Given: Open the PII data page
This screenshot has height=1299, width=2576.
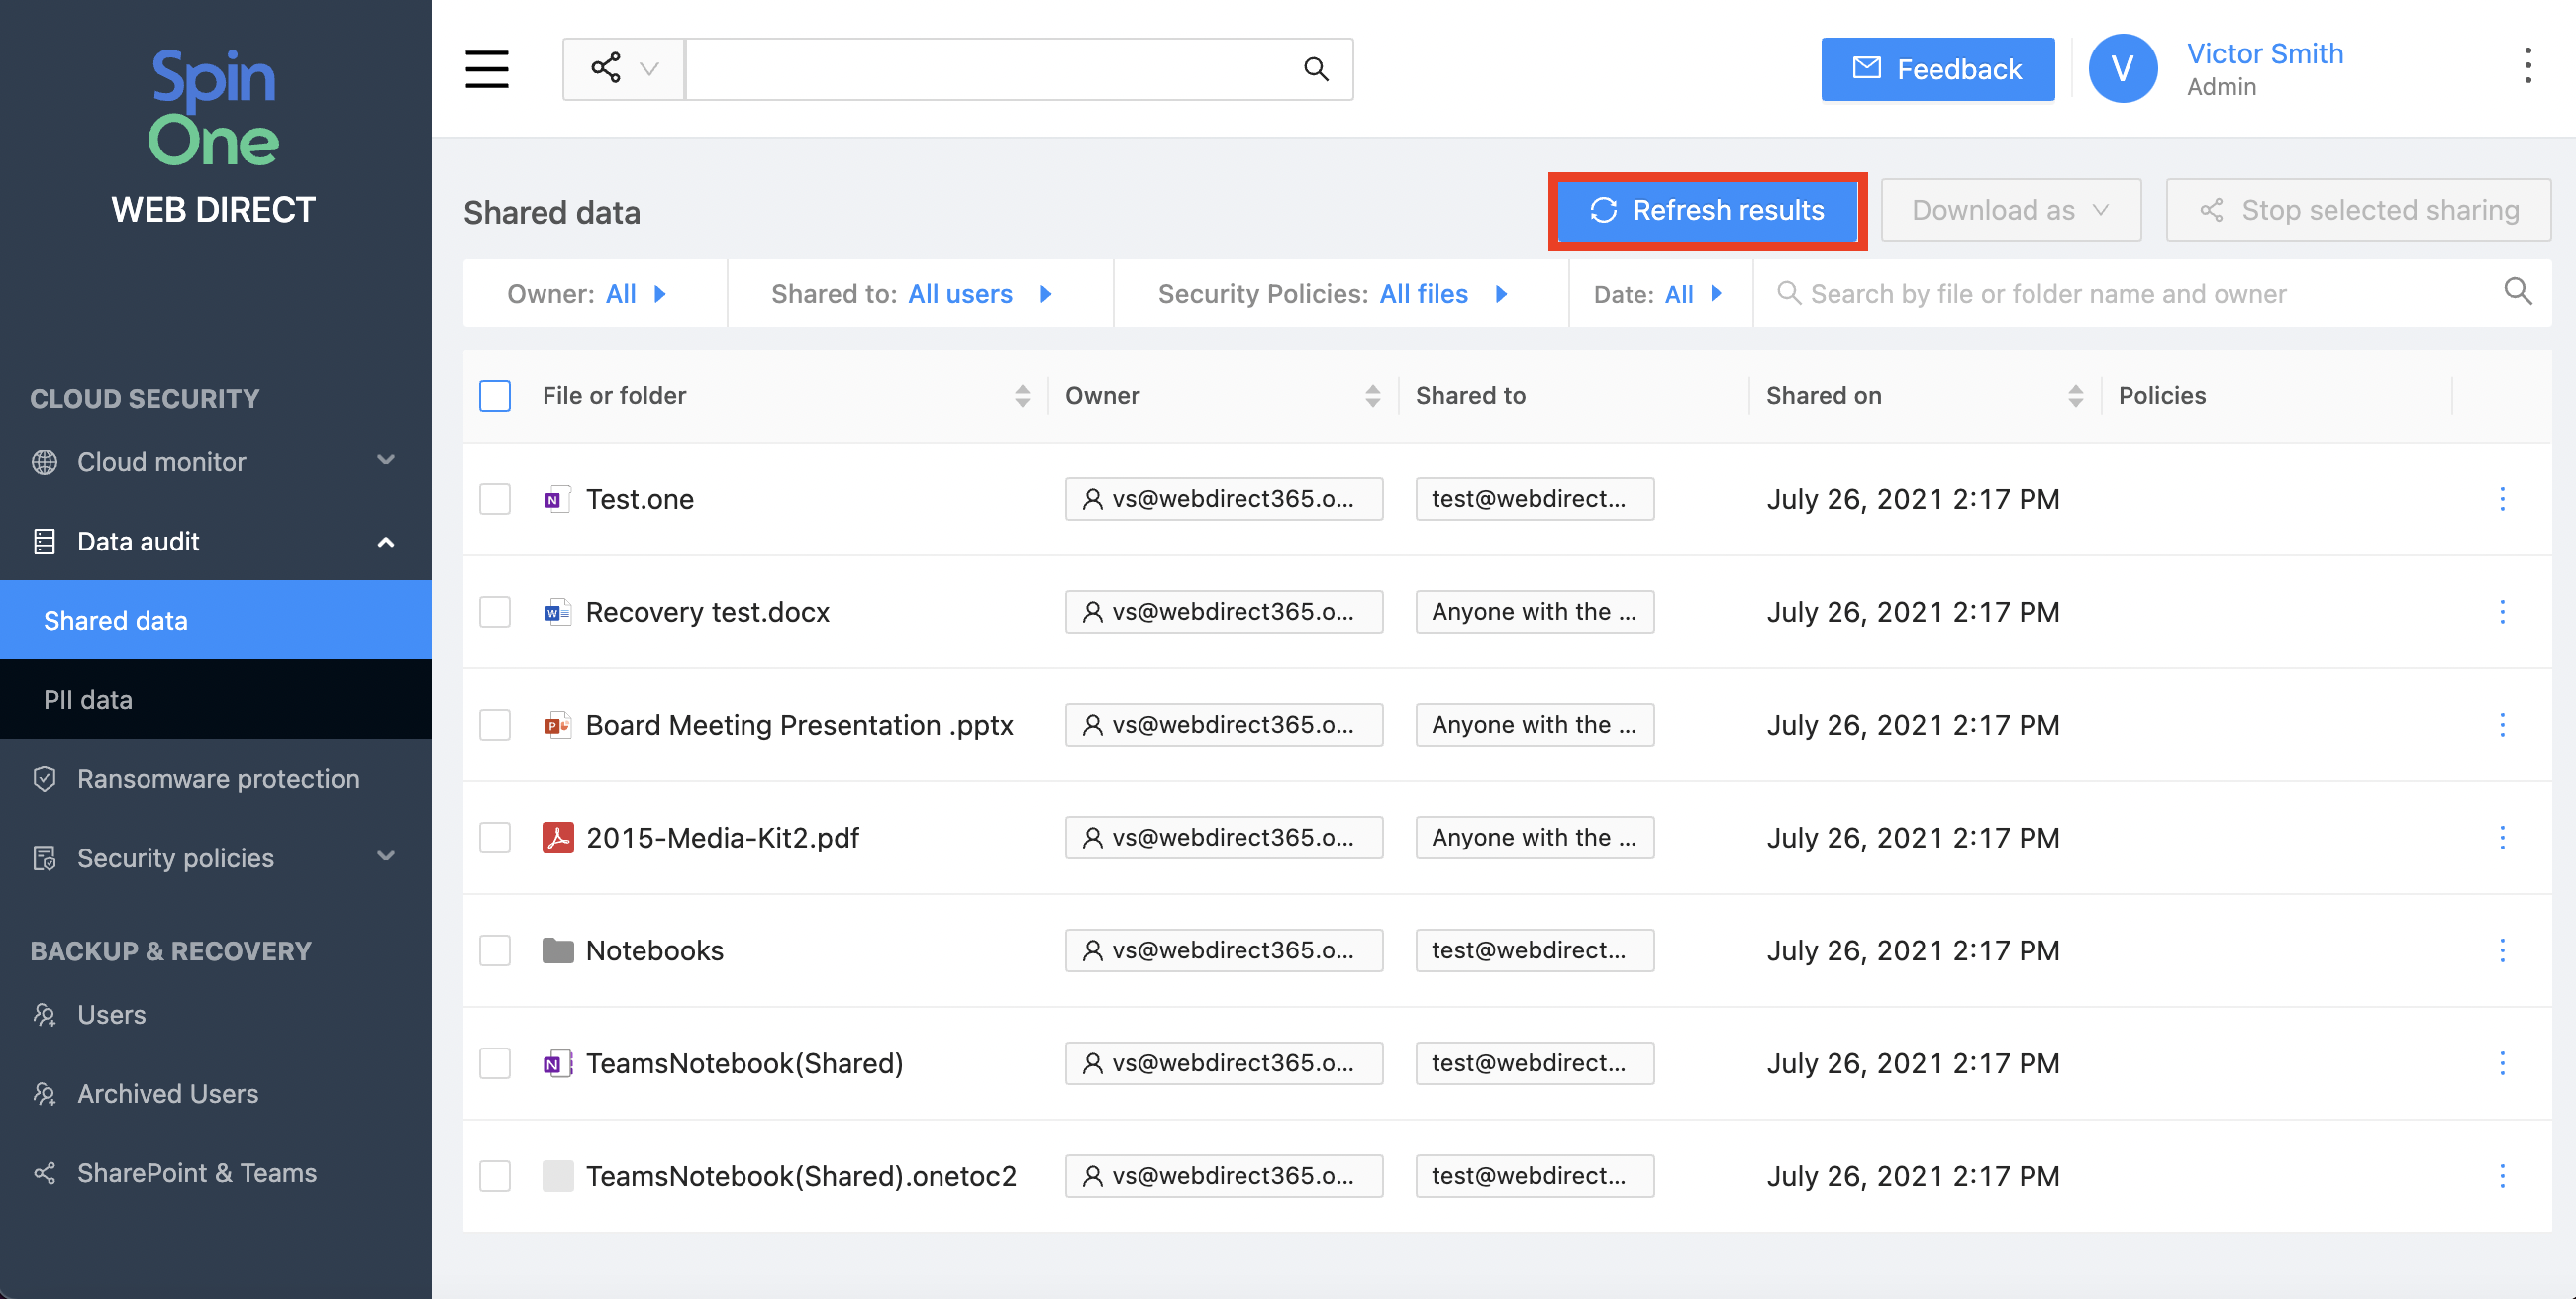Looking at the screenshot, I should (88, 699).
